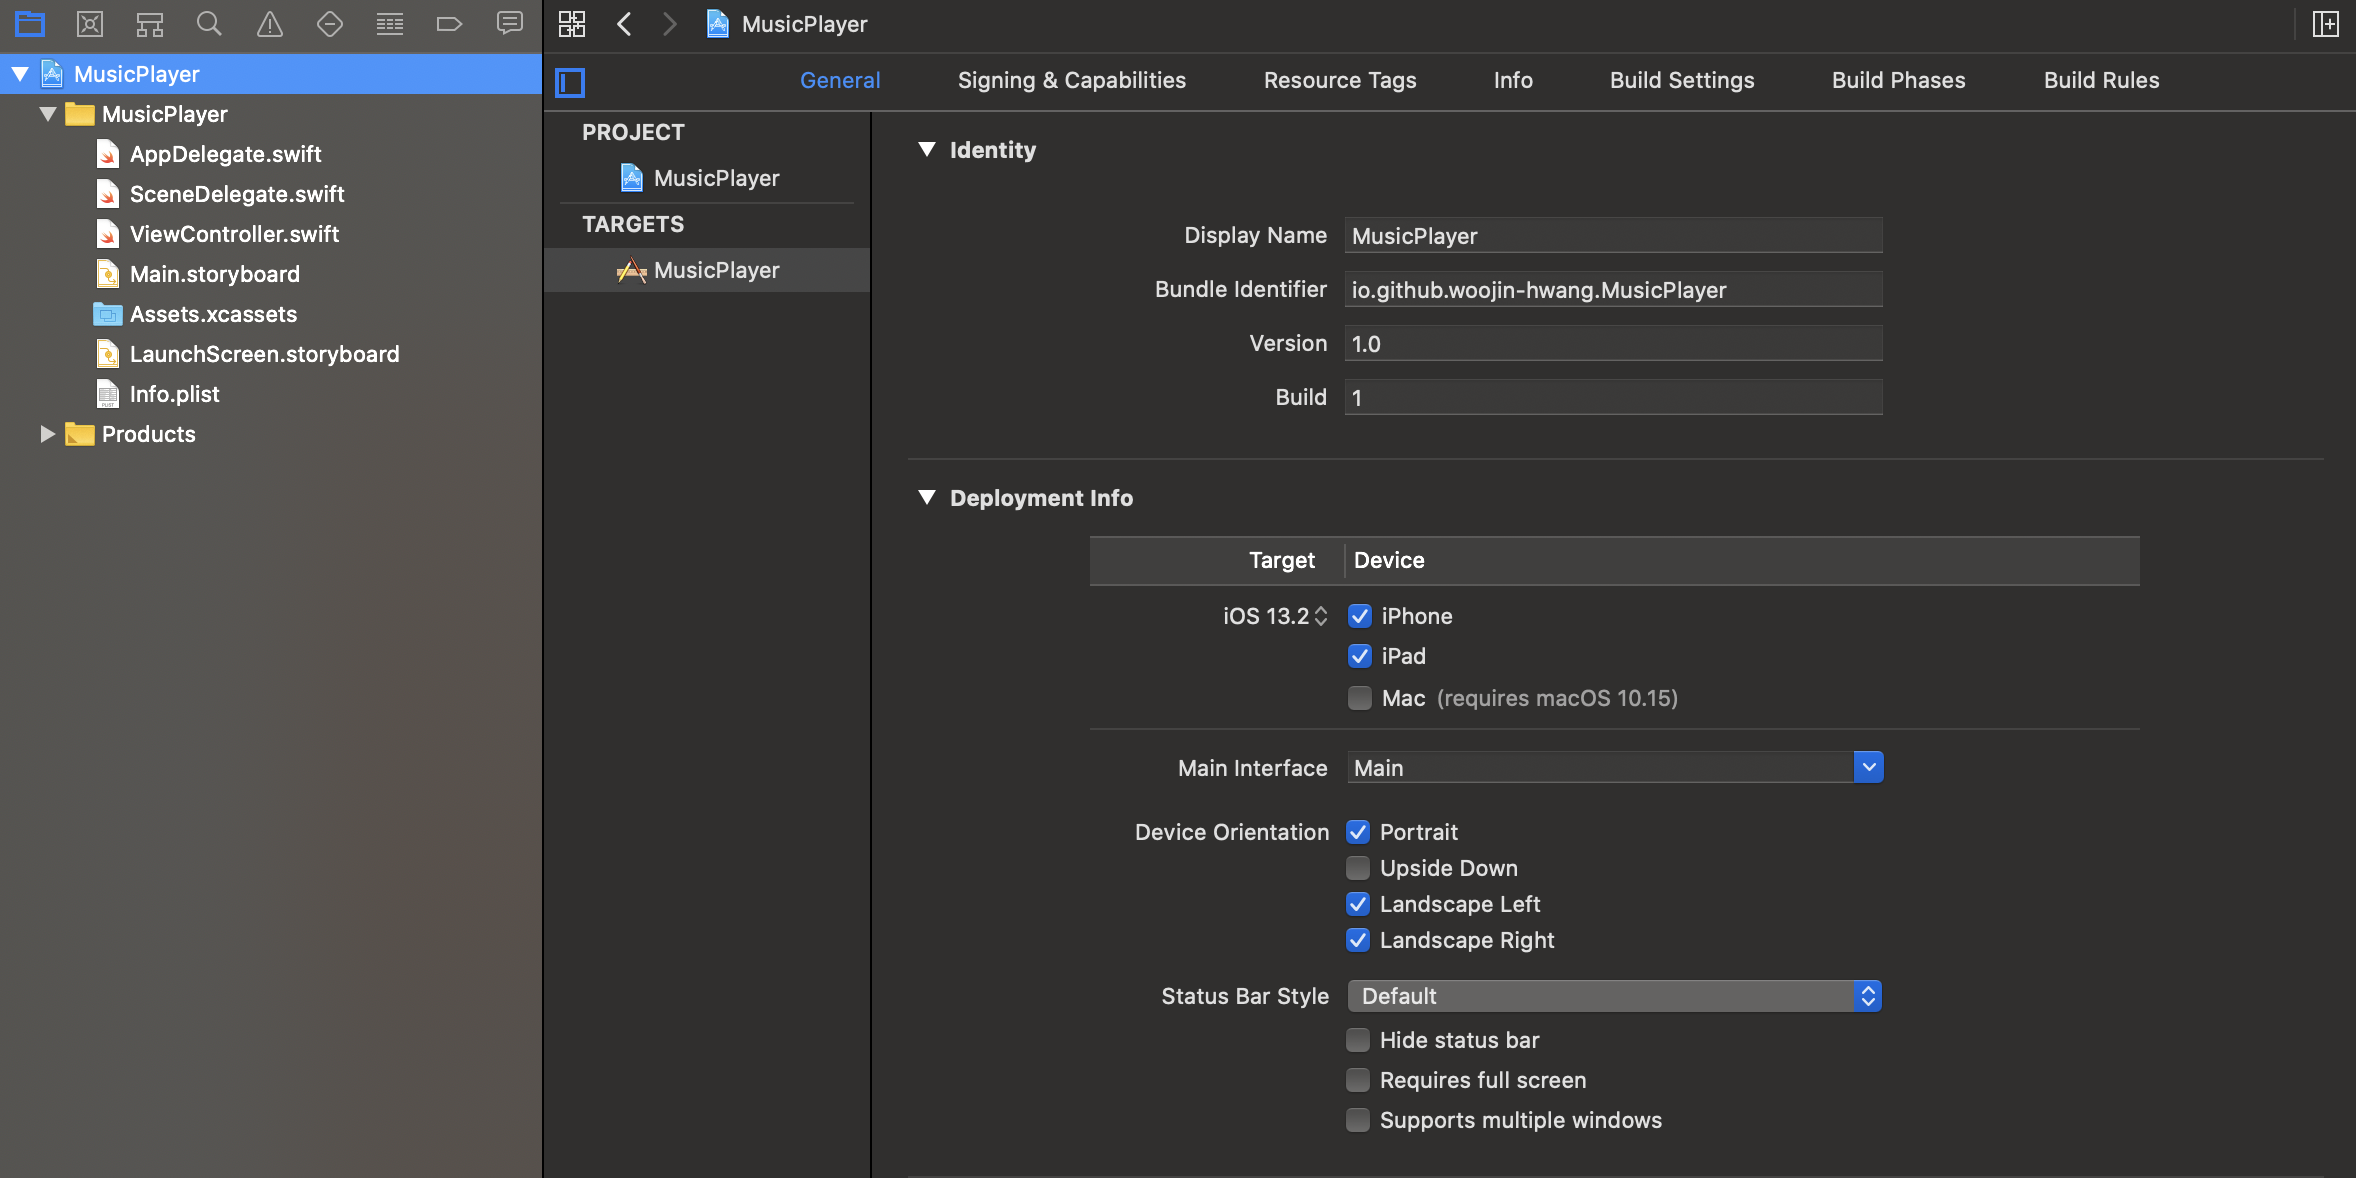
Task: Add an editor pane on the right
Action: 2326,24
